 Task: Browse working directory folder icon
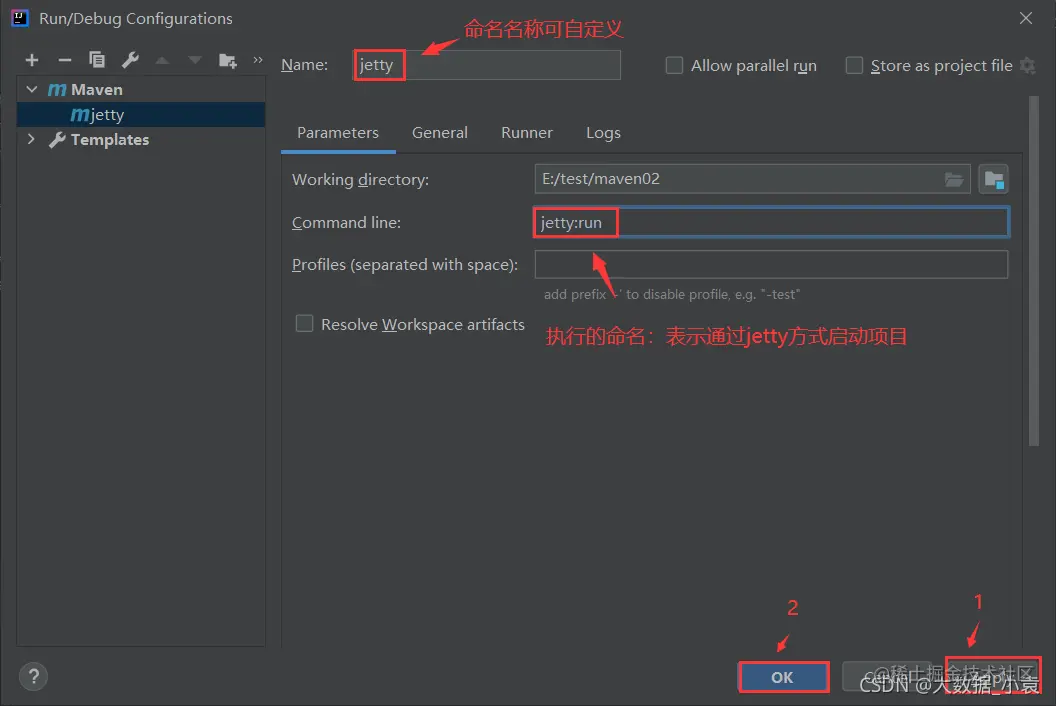coord(954,179)
